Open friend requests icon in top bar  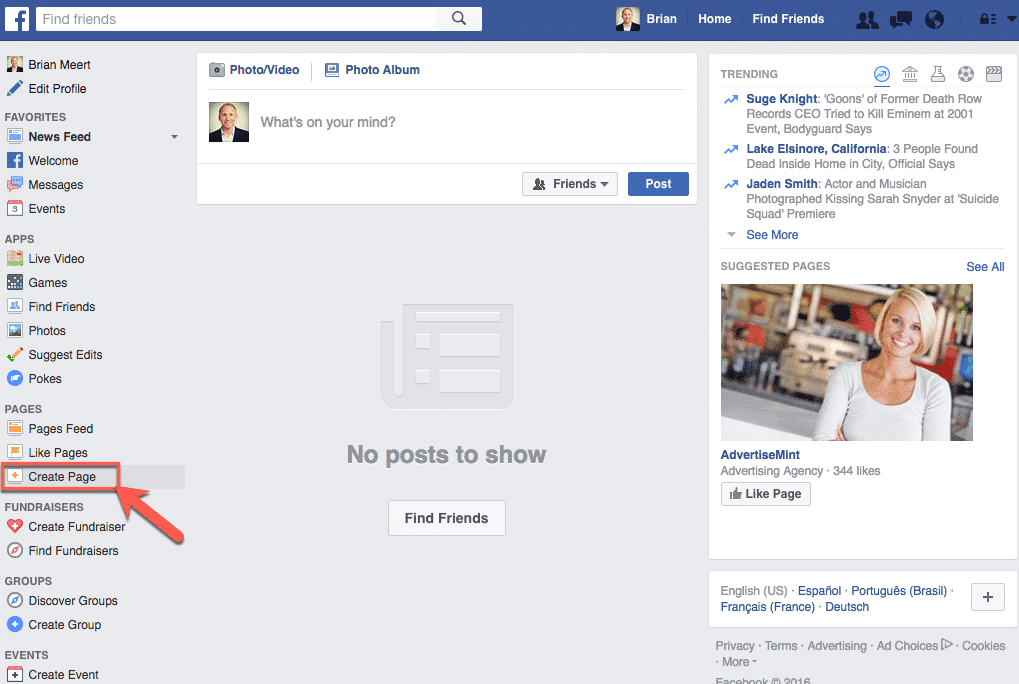[867, 19]
